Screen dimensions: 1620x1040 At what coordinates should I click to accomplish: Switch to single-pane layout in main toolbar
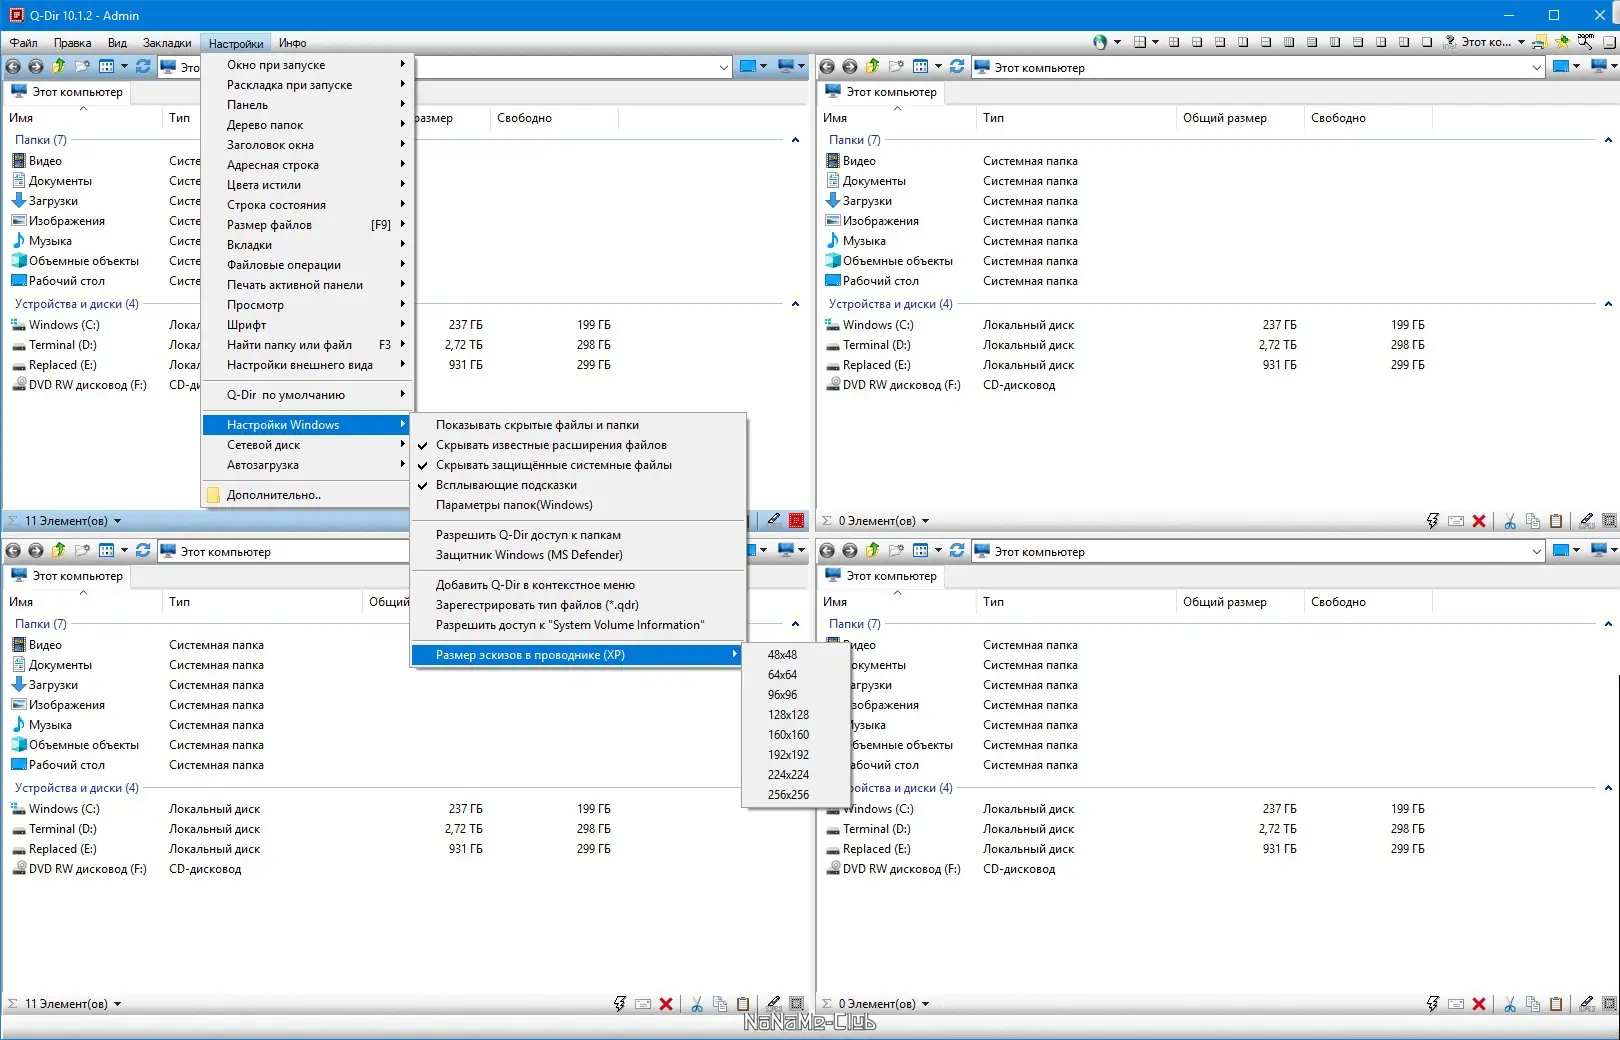[1427, 42]
